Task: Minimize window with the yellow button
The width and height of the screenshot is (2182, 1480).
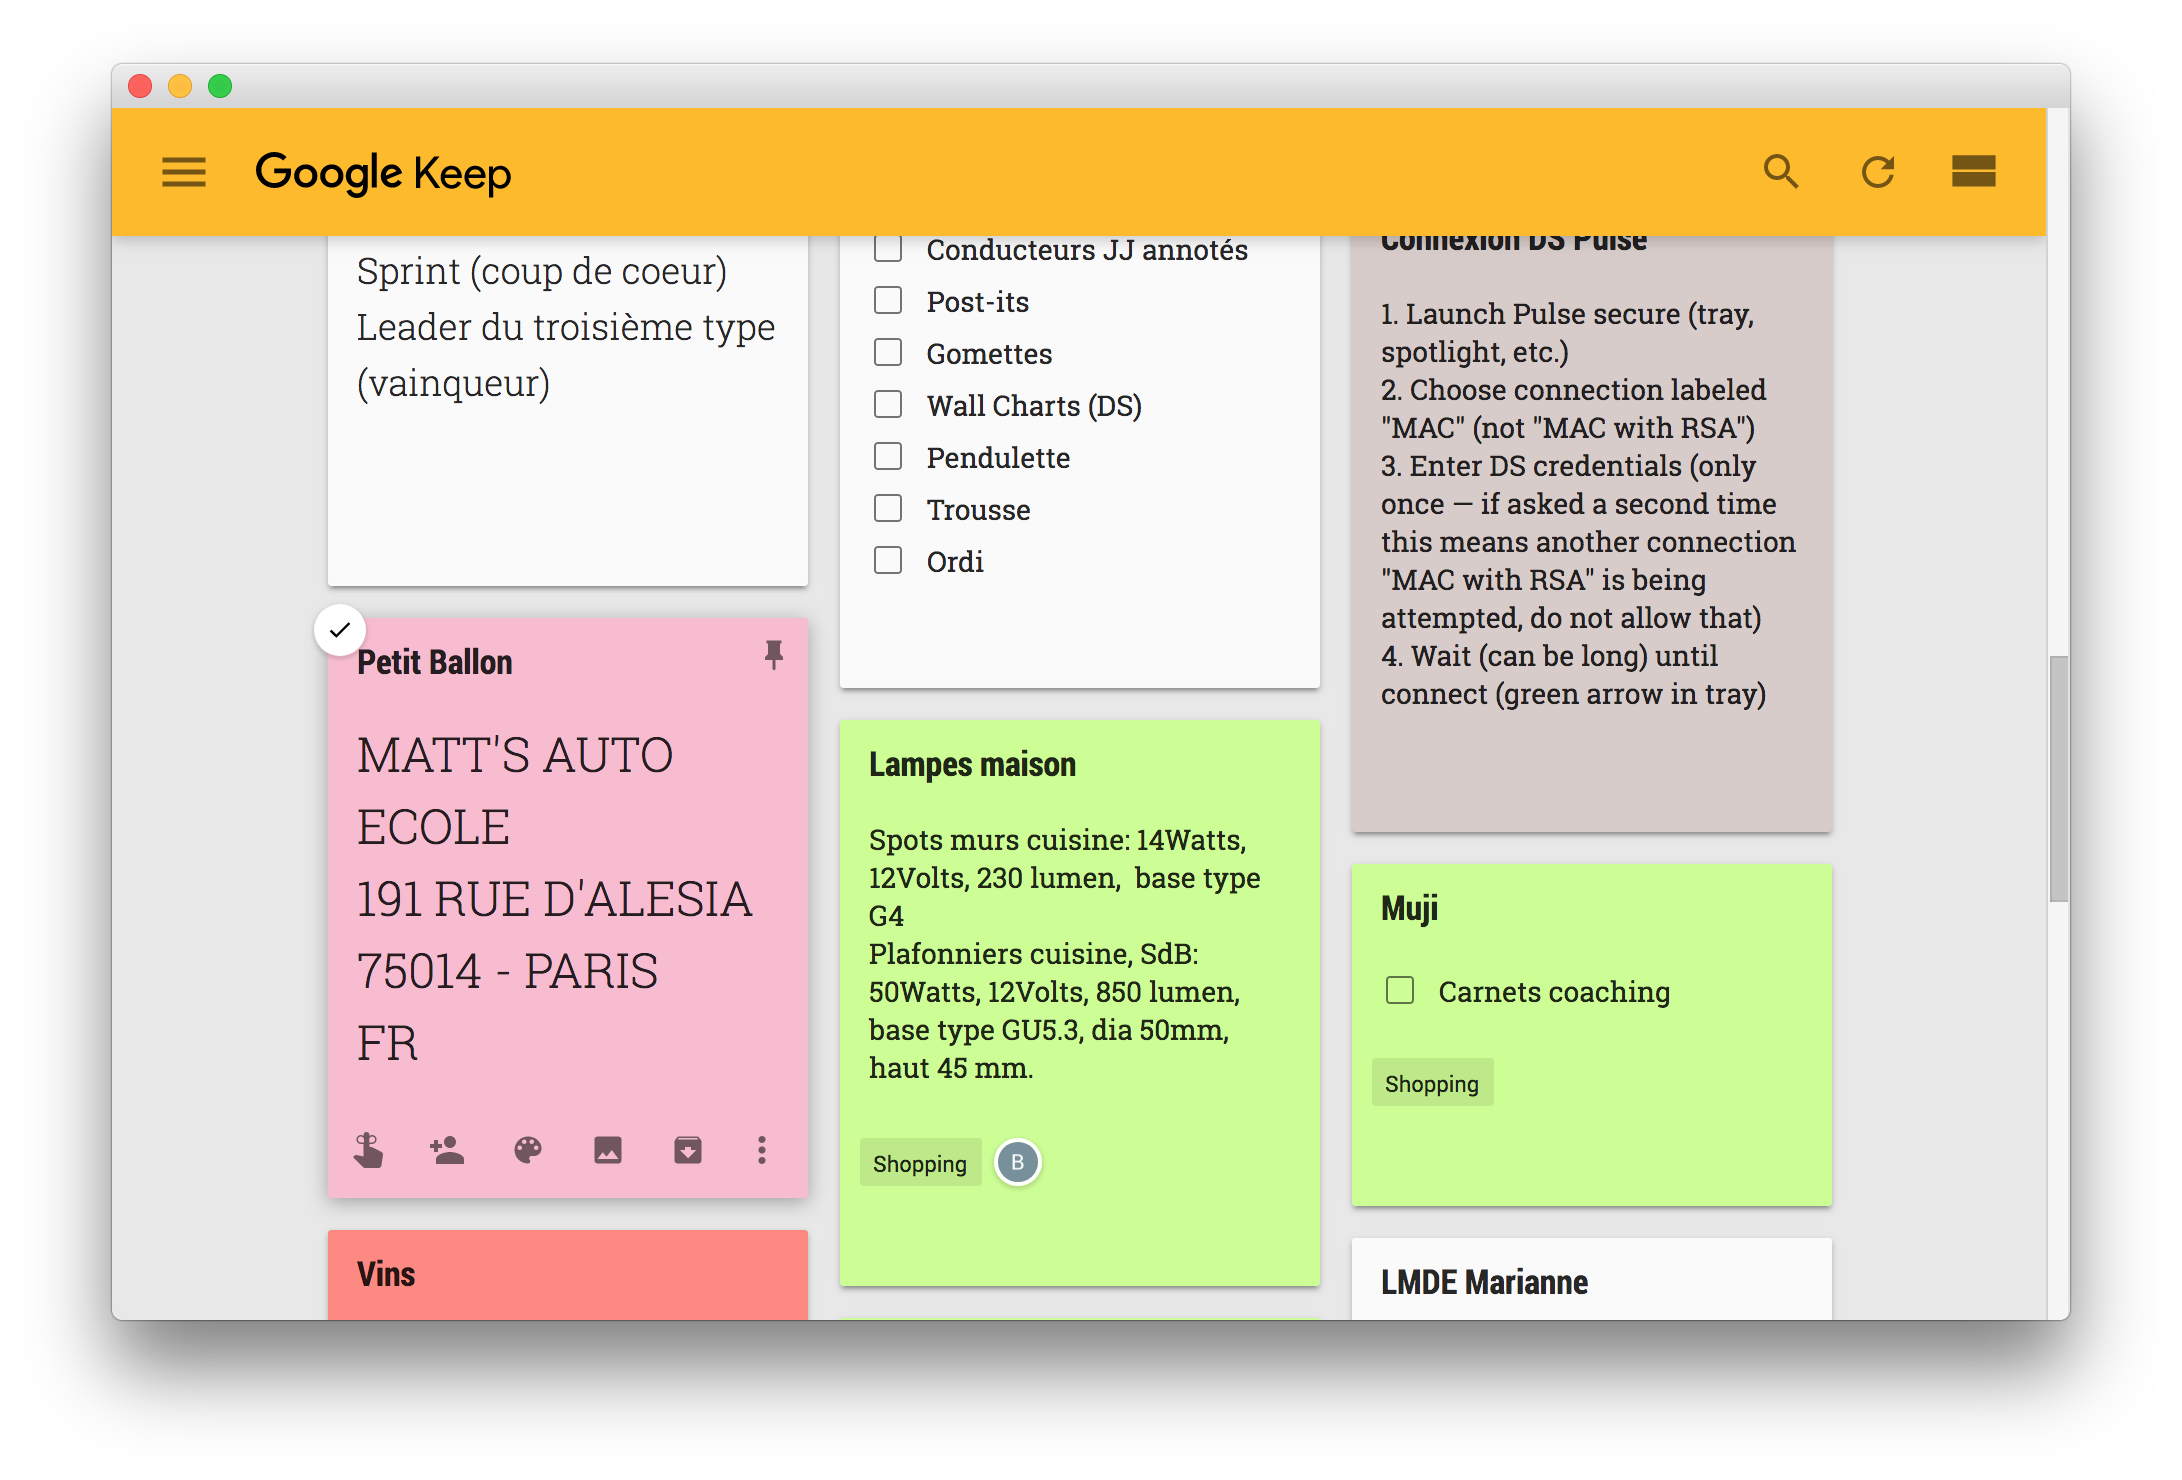Action: [x=180, y=86]
